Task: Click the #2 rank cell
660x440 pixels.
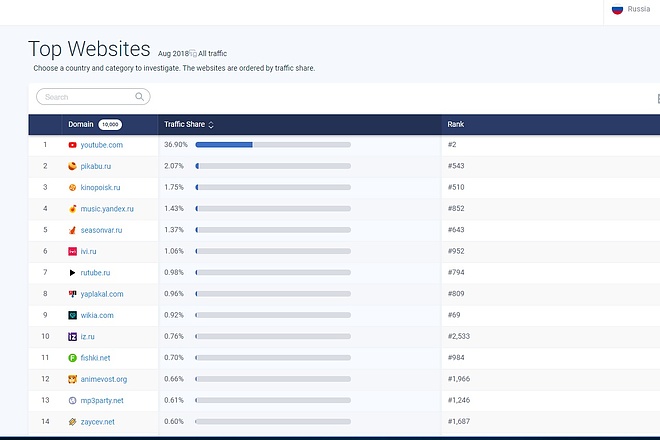Action: [452, 144]
